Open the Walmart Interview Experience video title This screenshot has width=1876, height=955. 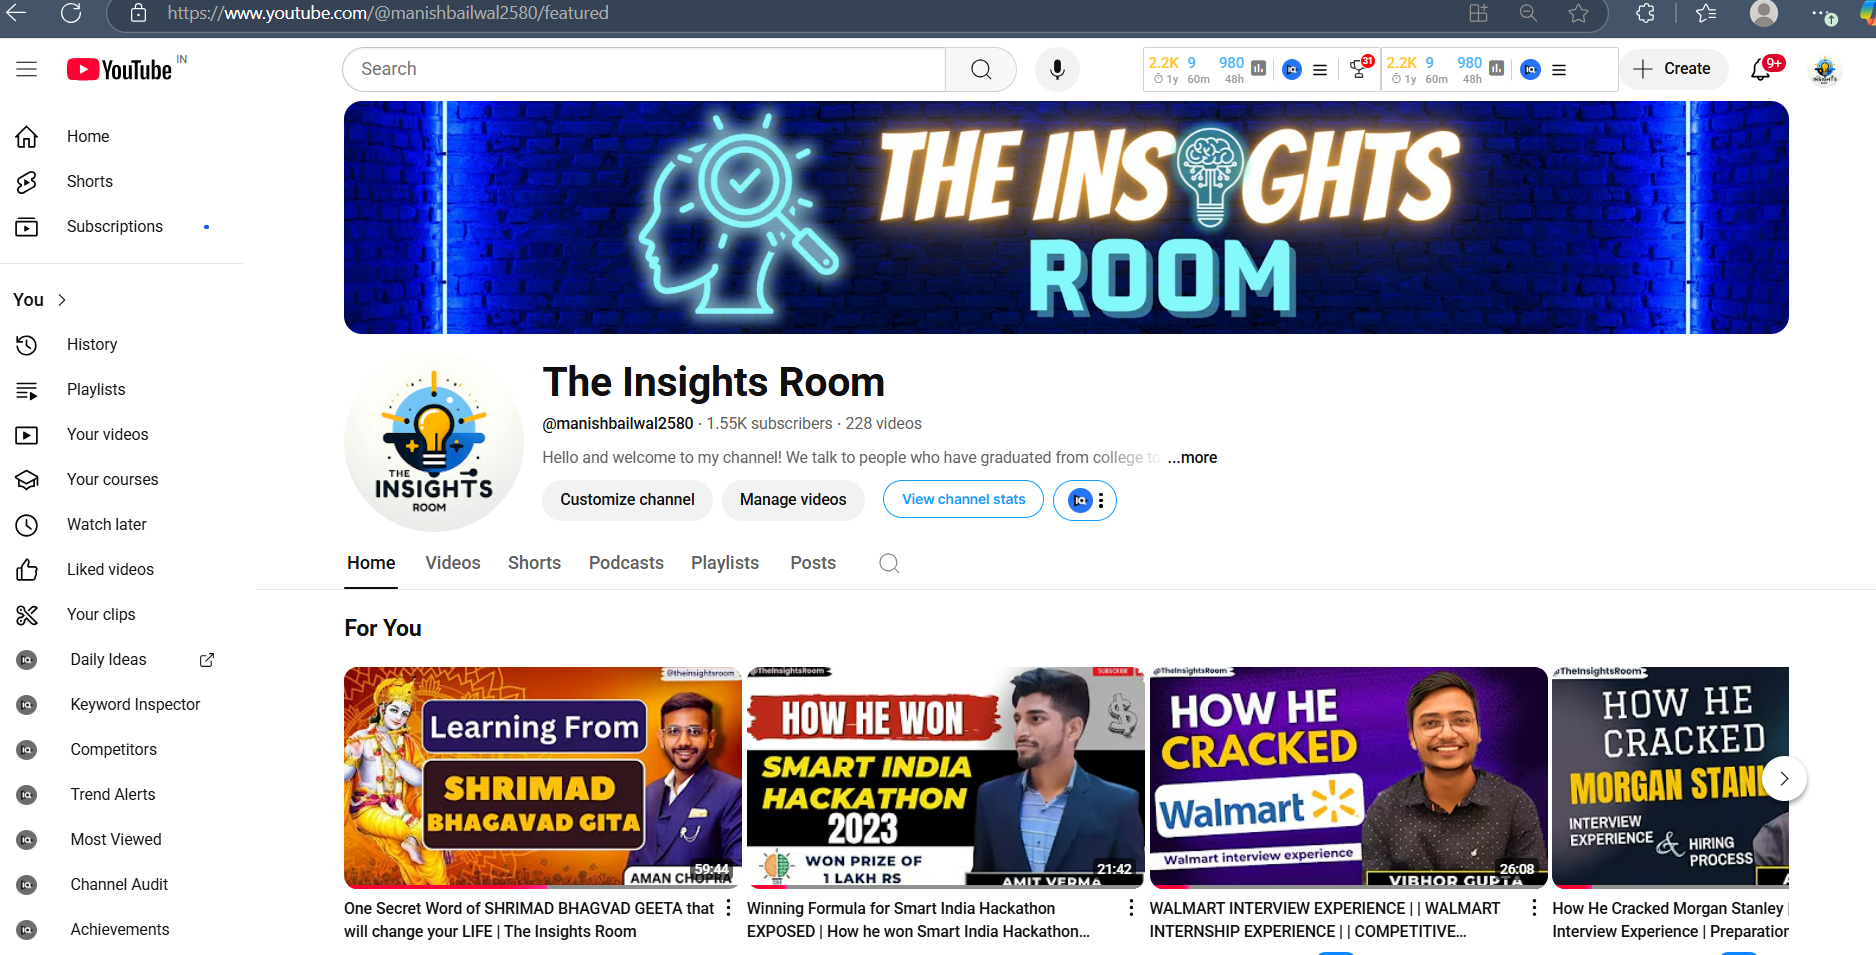pos(1325,920)
